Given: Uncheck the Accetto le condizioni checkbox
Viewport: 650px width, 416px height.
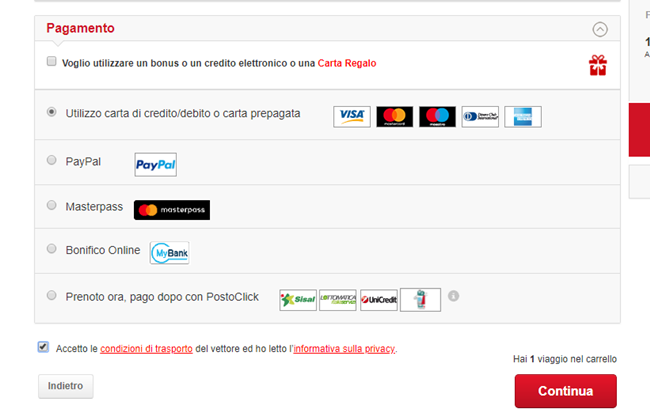Looking at the screenshot, I should tap(43, 347).
